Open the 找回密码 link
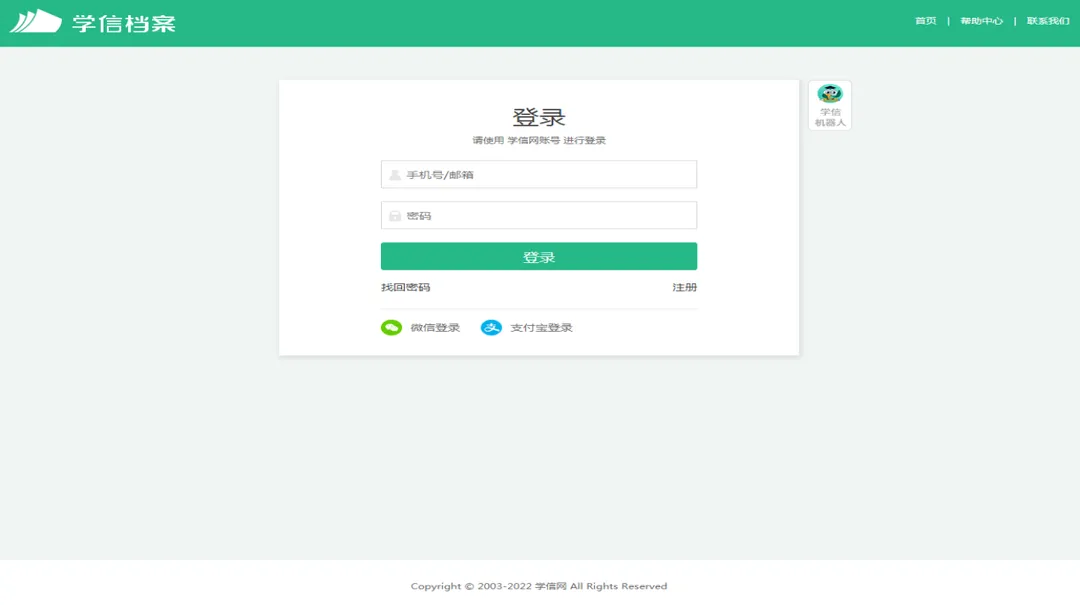Image resolution: width=1080 pixels, height=605 pixels. click(x=406, y=287)
